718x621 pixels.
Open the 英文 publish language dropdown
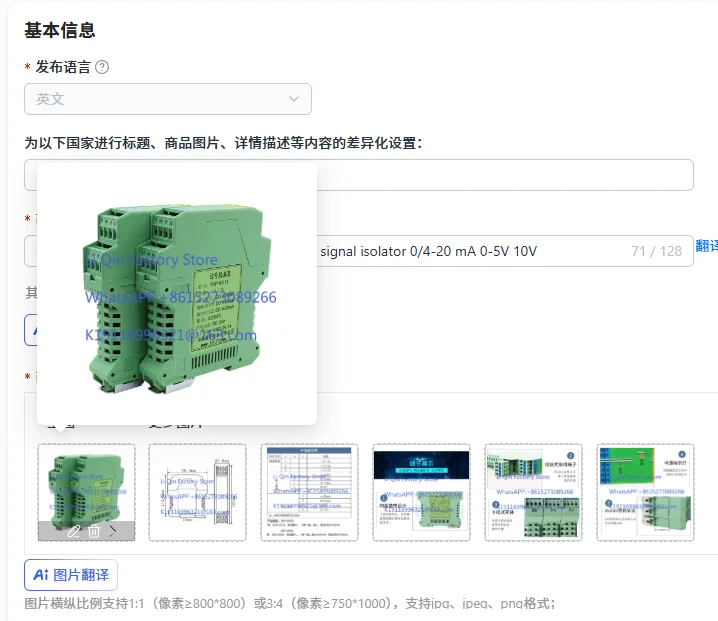point(168,99)
